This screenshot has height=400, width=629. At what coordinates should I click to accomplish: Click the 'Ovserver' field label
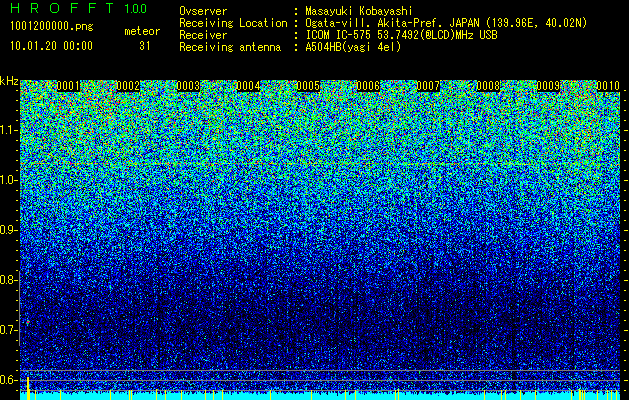pyautogui.click(x=203, y=11)
